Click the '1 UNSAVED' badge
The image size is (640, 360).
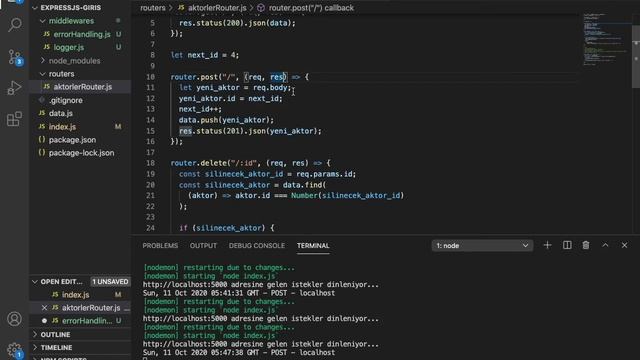(x=110, y=282)
